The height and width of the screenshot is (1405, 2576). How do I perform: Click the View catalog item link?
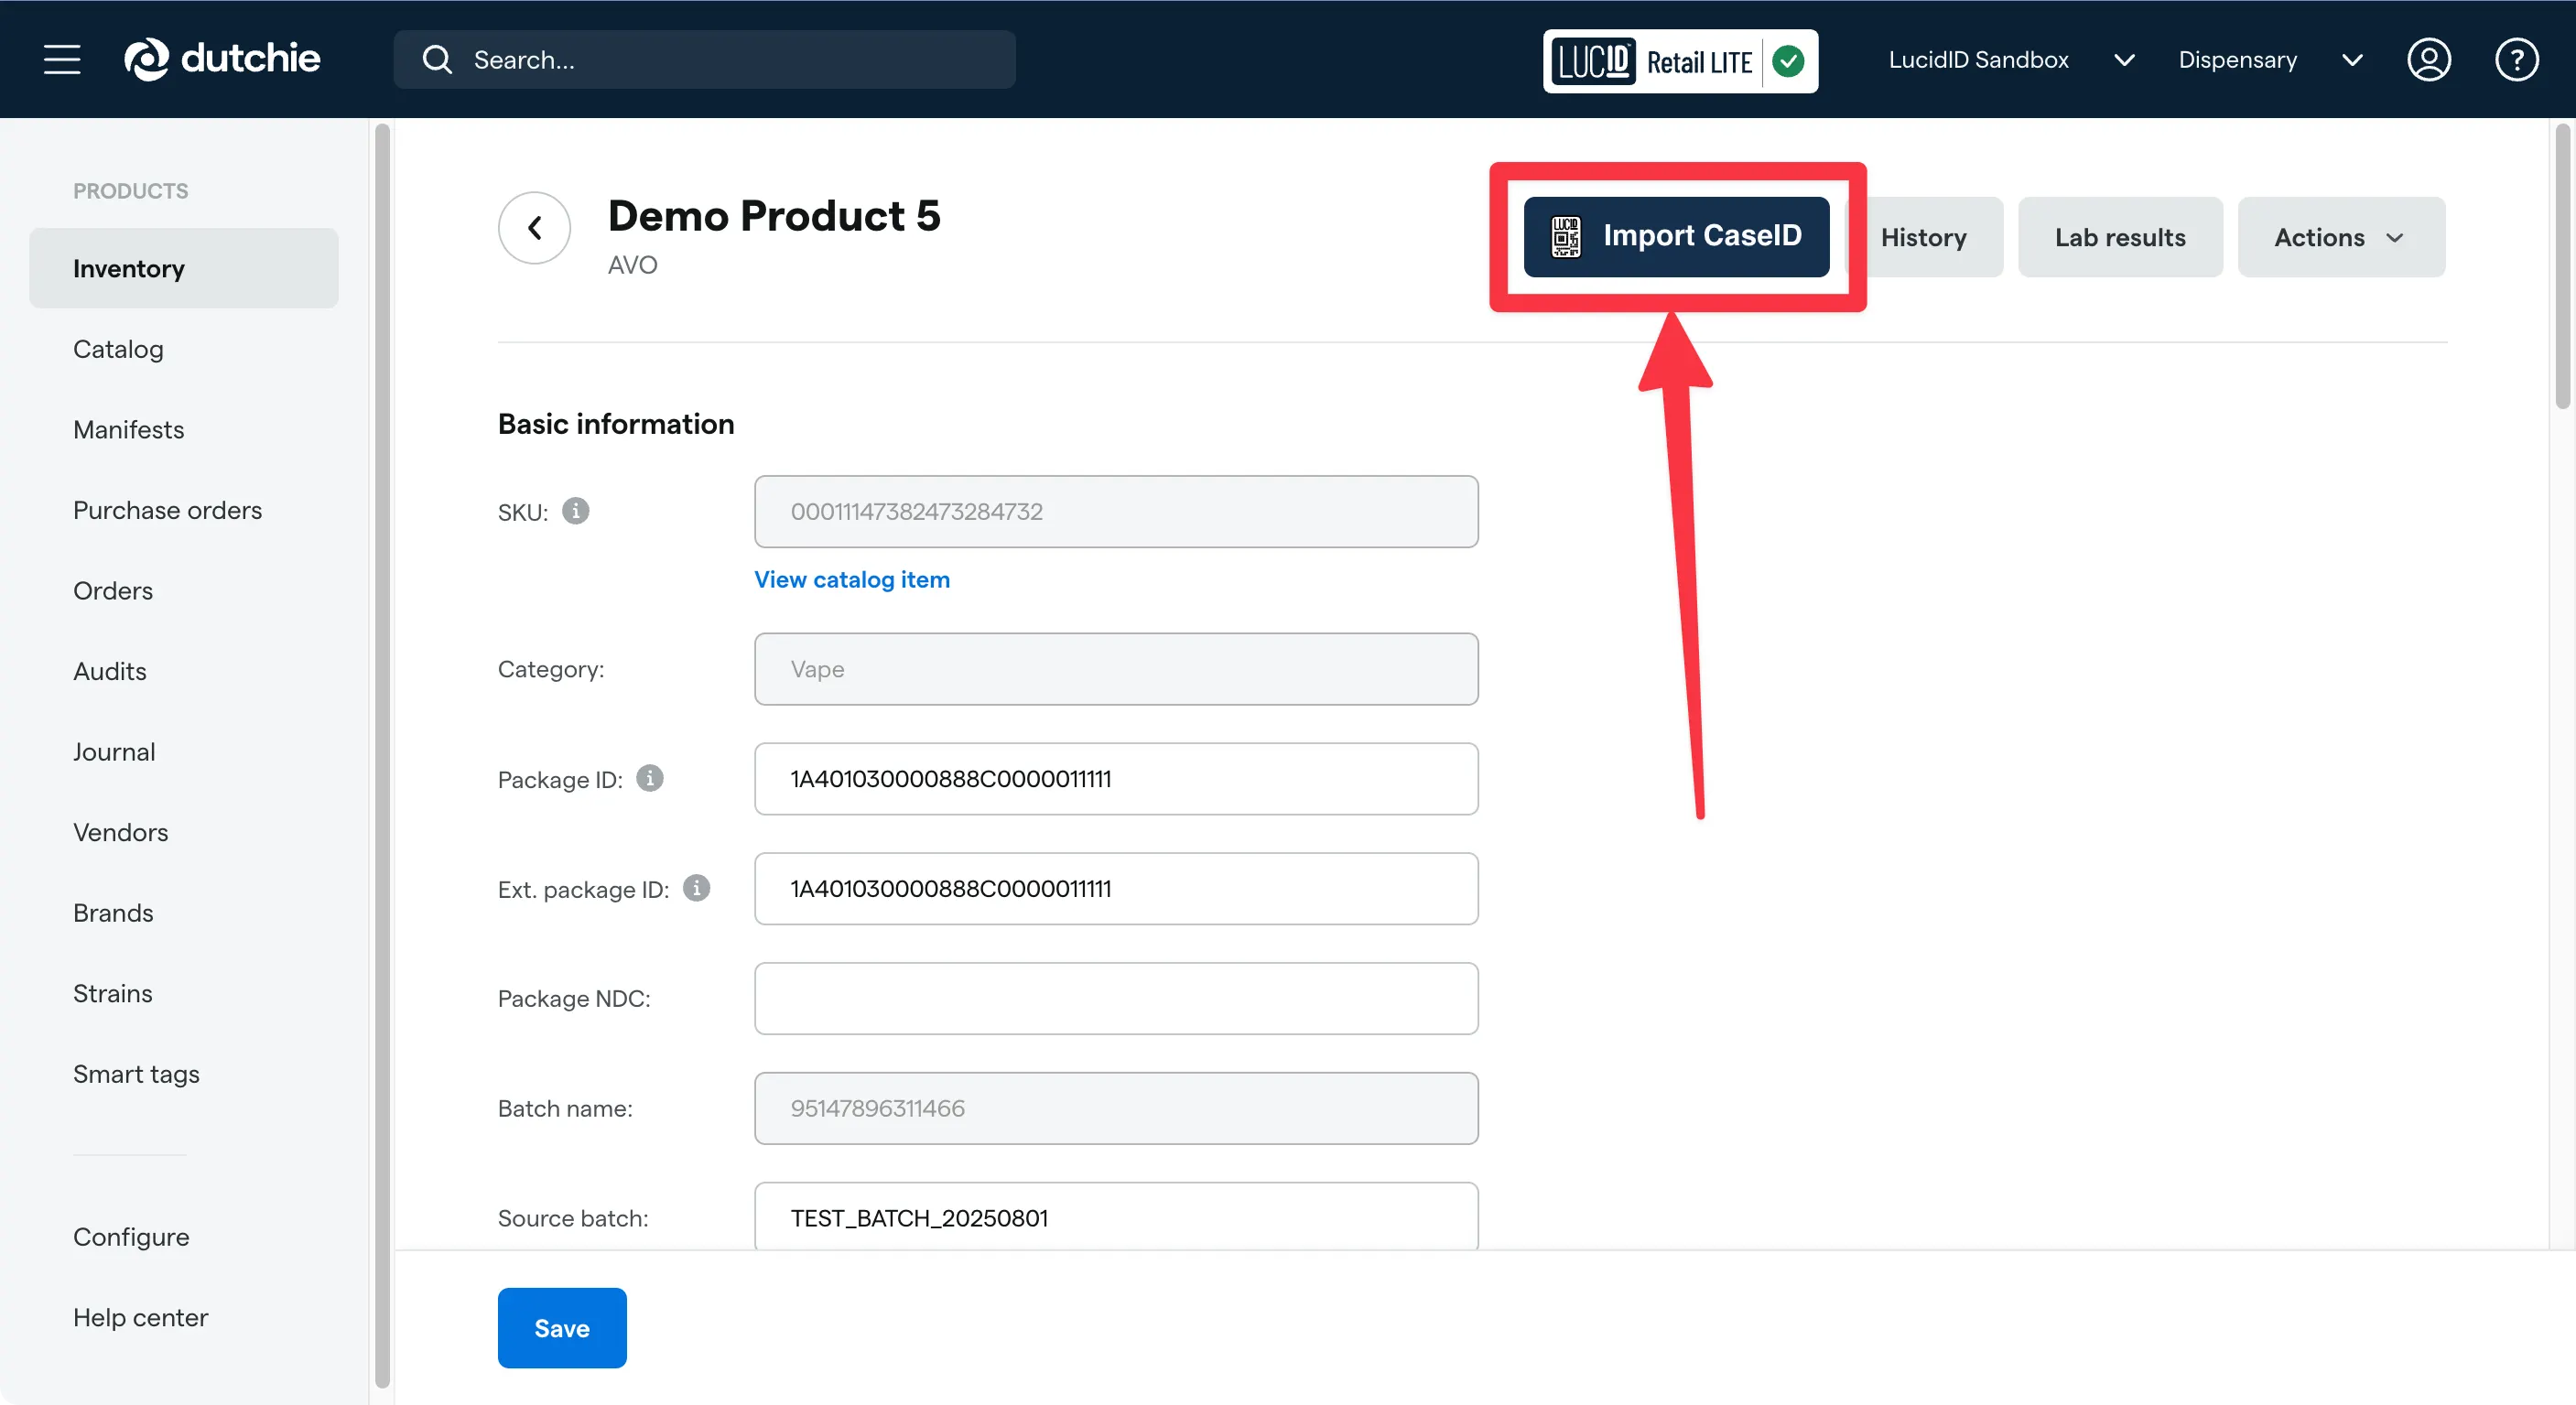click(851, 580)
